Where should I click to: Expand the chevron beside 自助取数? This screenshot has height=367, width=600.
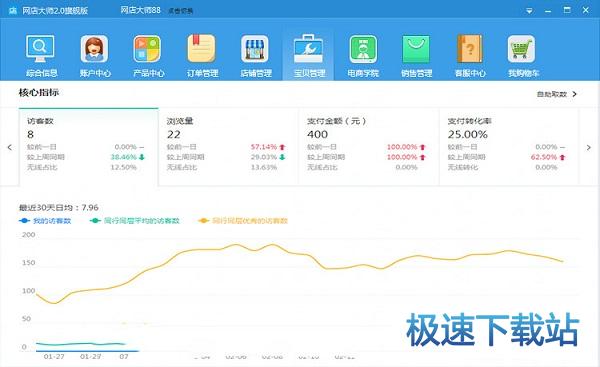tap(574, 94)
